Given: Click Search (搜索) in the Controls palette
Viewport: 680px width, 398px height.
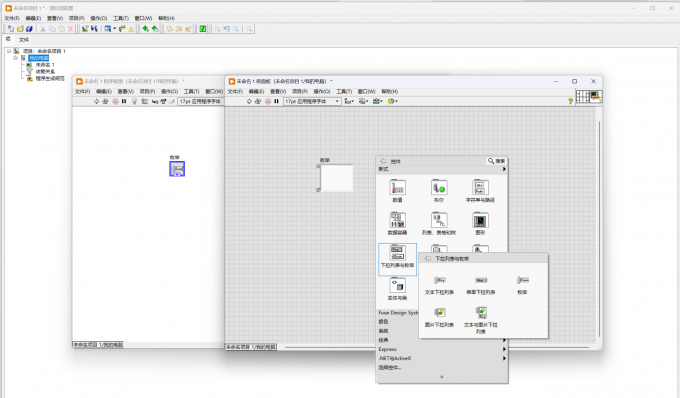Looking at the screenshot, I should (x=497, y=161).
